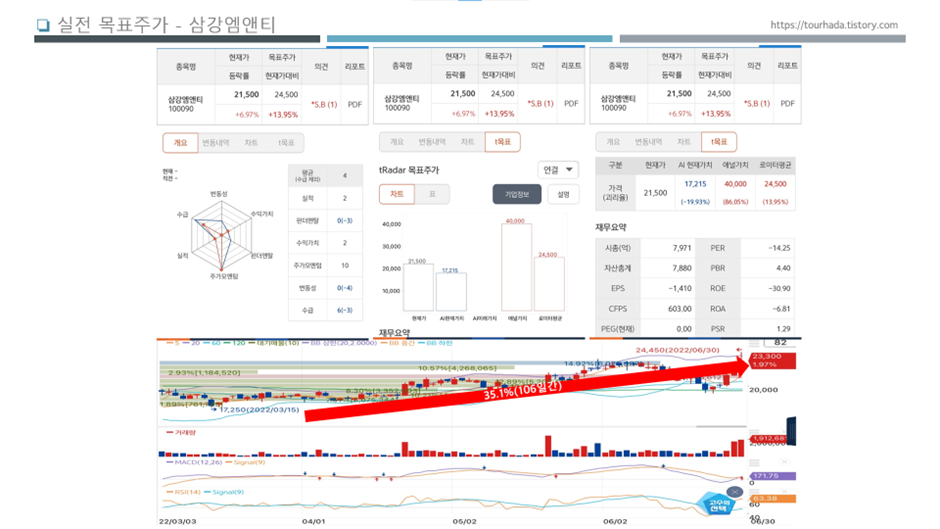Click the purple 171.75 MACD value tag
The width and height of the screenshot is (940, 529).
[x=772, y=476]
